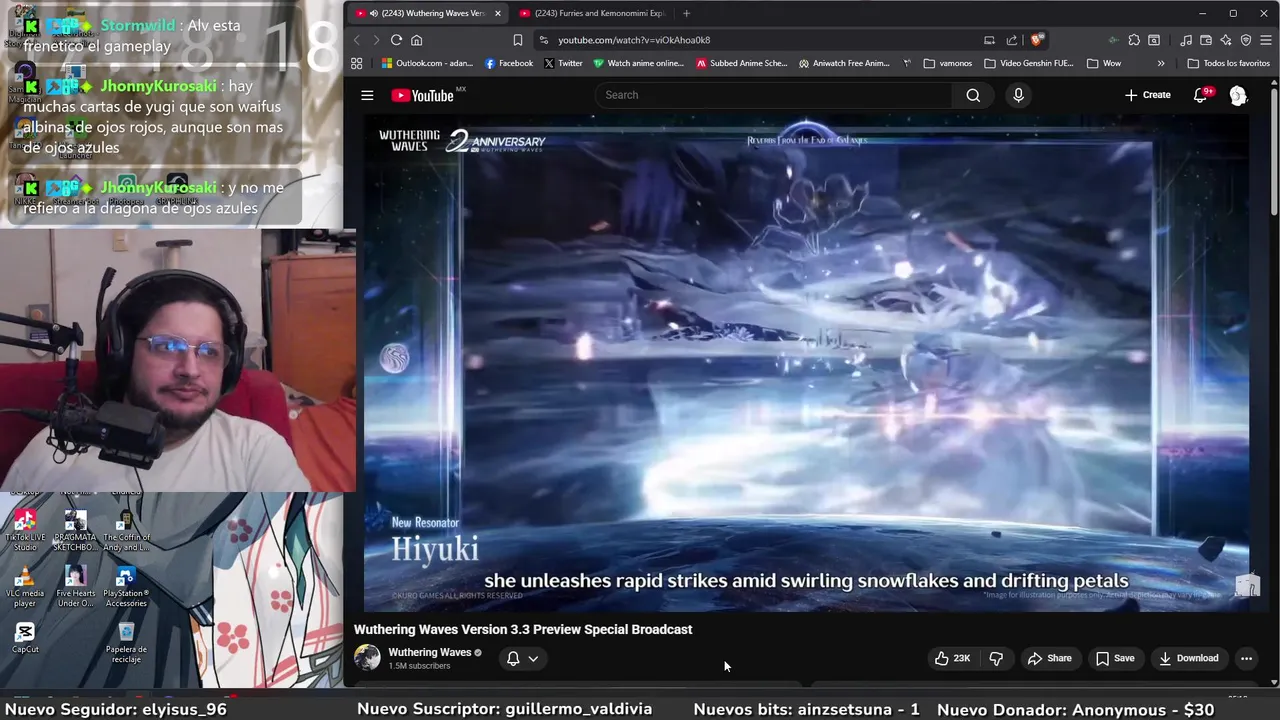The height and width of the screenshot is (720, 1280).
Task: Open the Brave VPN shield icon
Action: (x=1246, y=40)
